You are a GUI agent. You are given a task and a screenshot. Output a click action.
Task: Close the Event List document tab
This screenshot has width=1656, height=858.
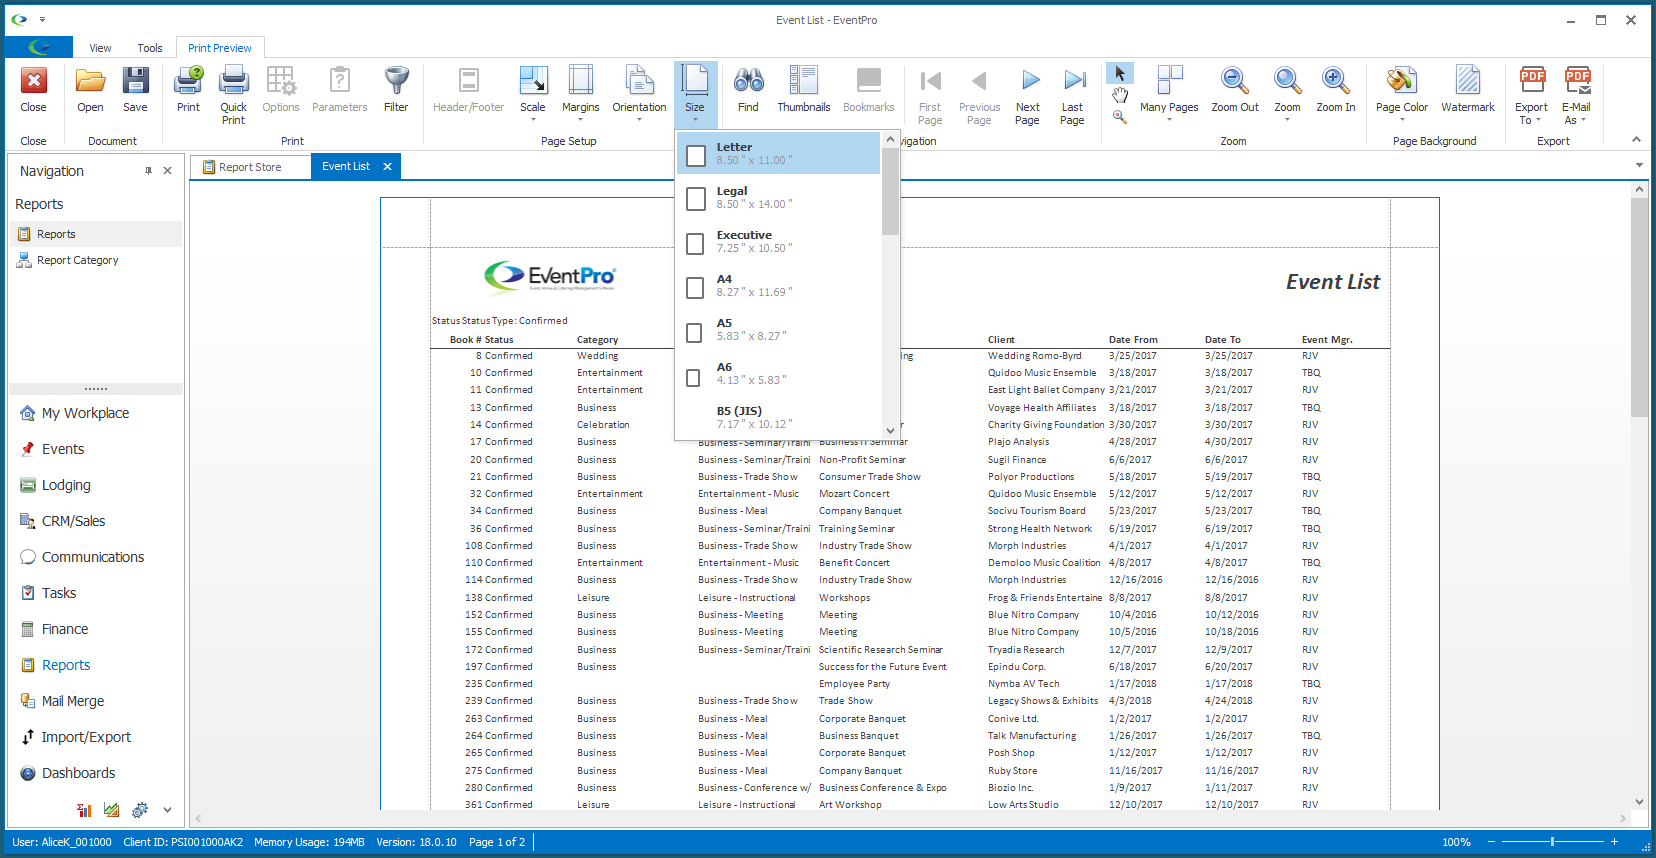(388, 167)
